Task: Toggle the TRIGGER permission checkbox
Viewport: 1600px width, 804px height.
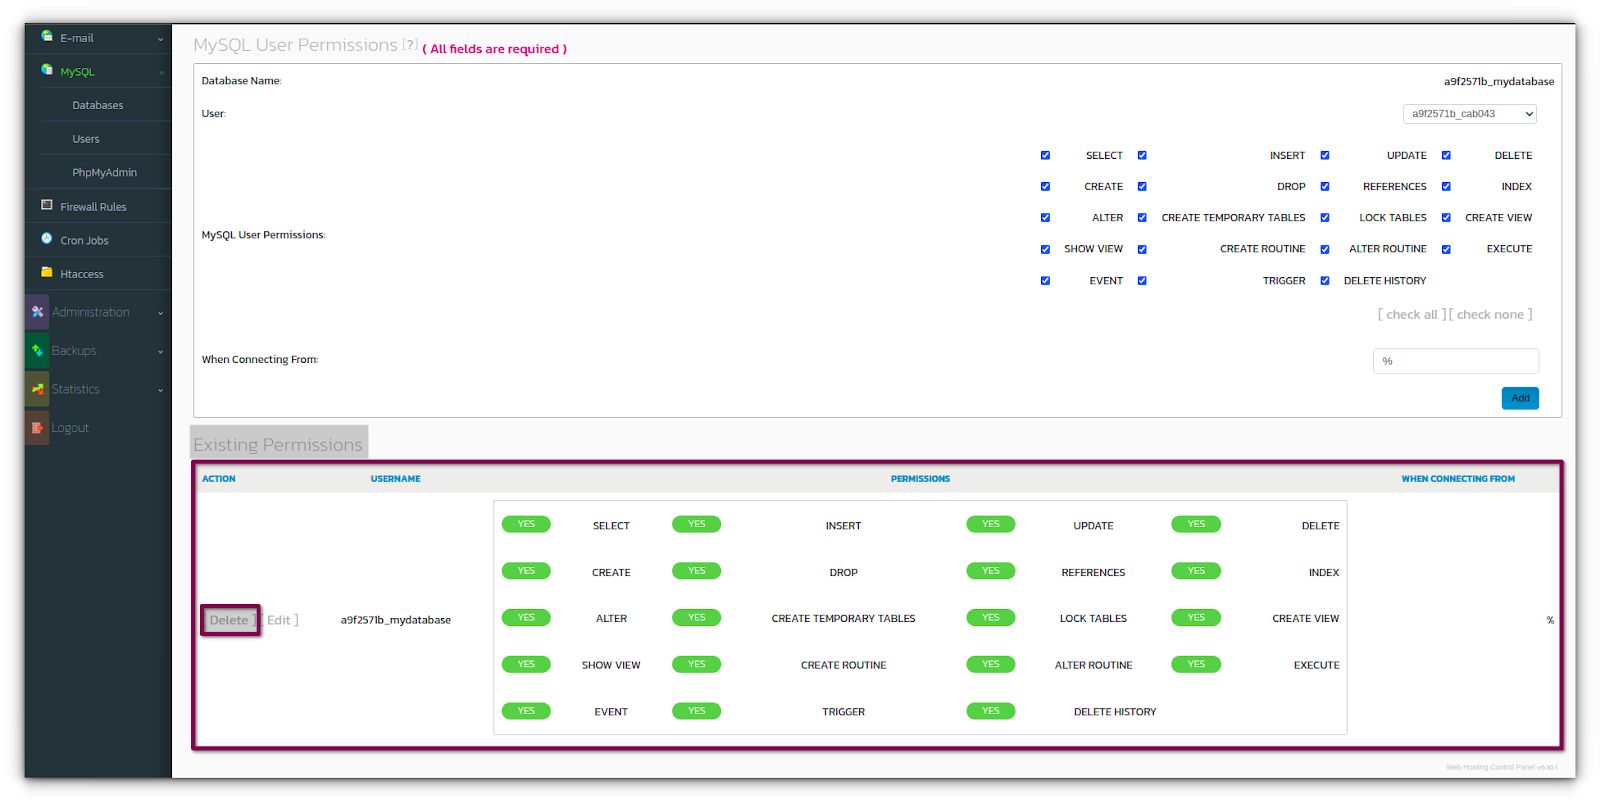Action: coord(1142,280)
